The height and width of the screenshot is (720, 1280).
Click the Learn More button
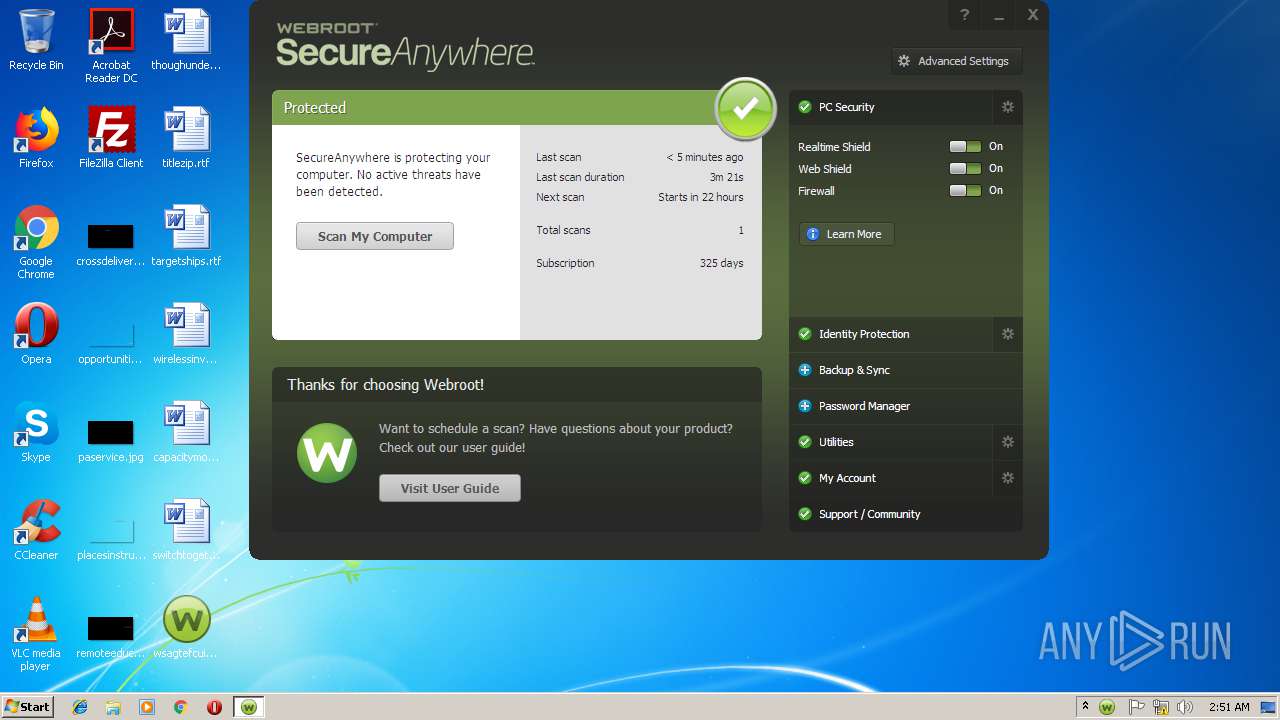[846, 234]
